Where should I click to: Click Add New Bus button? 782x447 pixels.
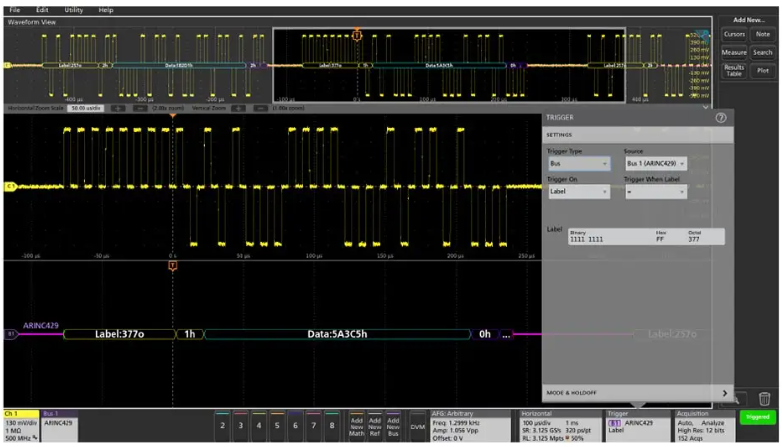(393, 426)
